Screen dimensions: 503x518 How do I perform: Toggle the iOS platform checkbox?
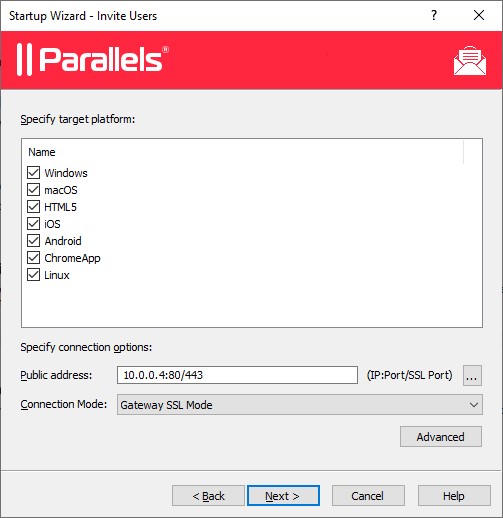33,224
